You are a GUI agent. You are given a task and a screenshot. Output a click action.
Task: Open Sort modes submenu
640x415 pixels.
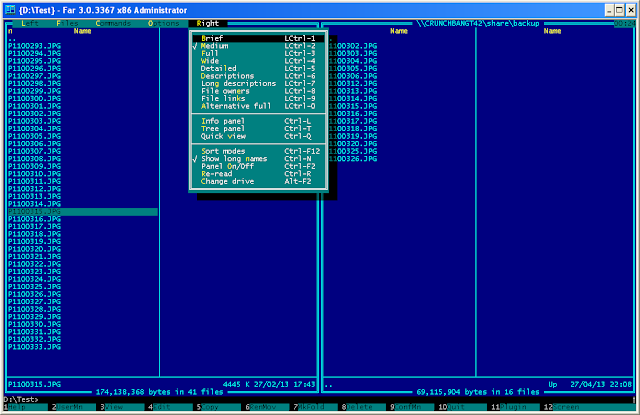coord(258,151)
